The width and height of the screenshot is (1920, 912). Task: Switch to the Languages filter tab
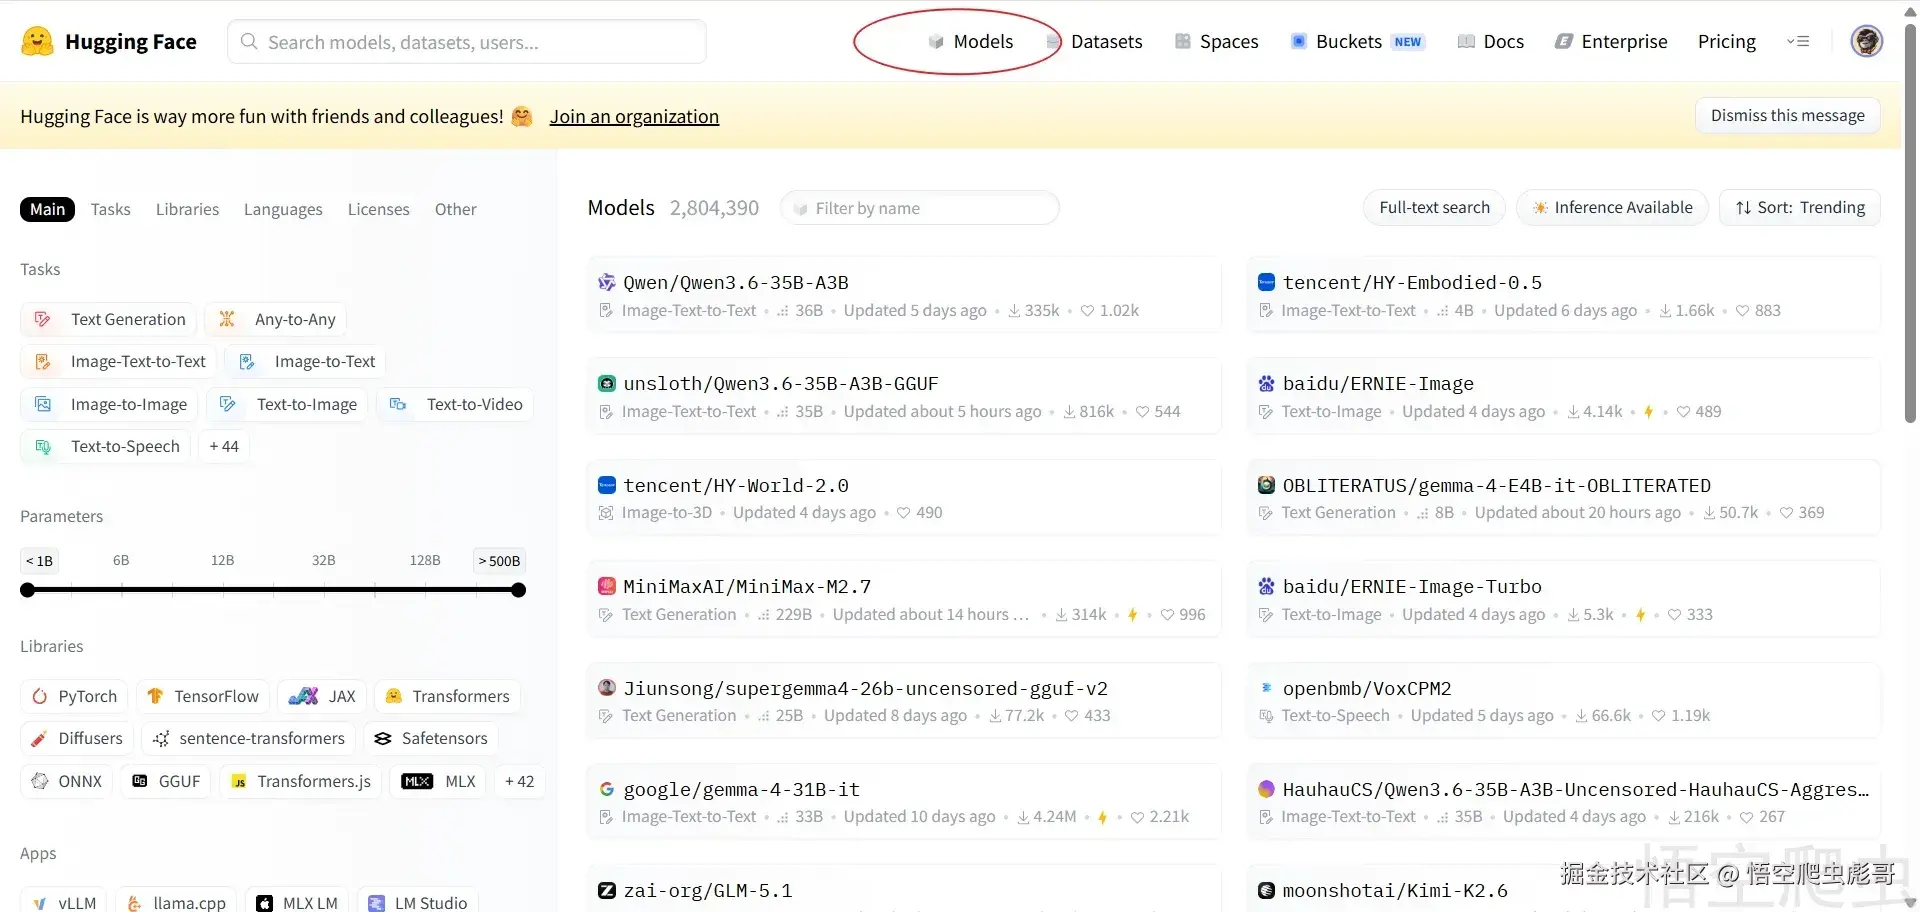(x=283, y=209)
